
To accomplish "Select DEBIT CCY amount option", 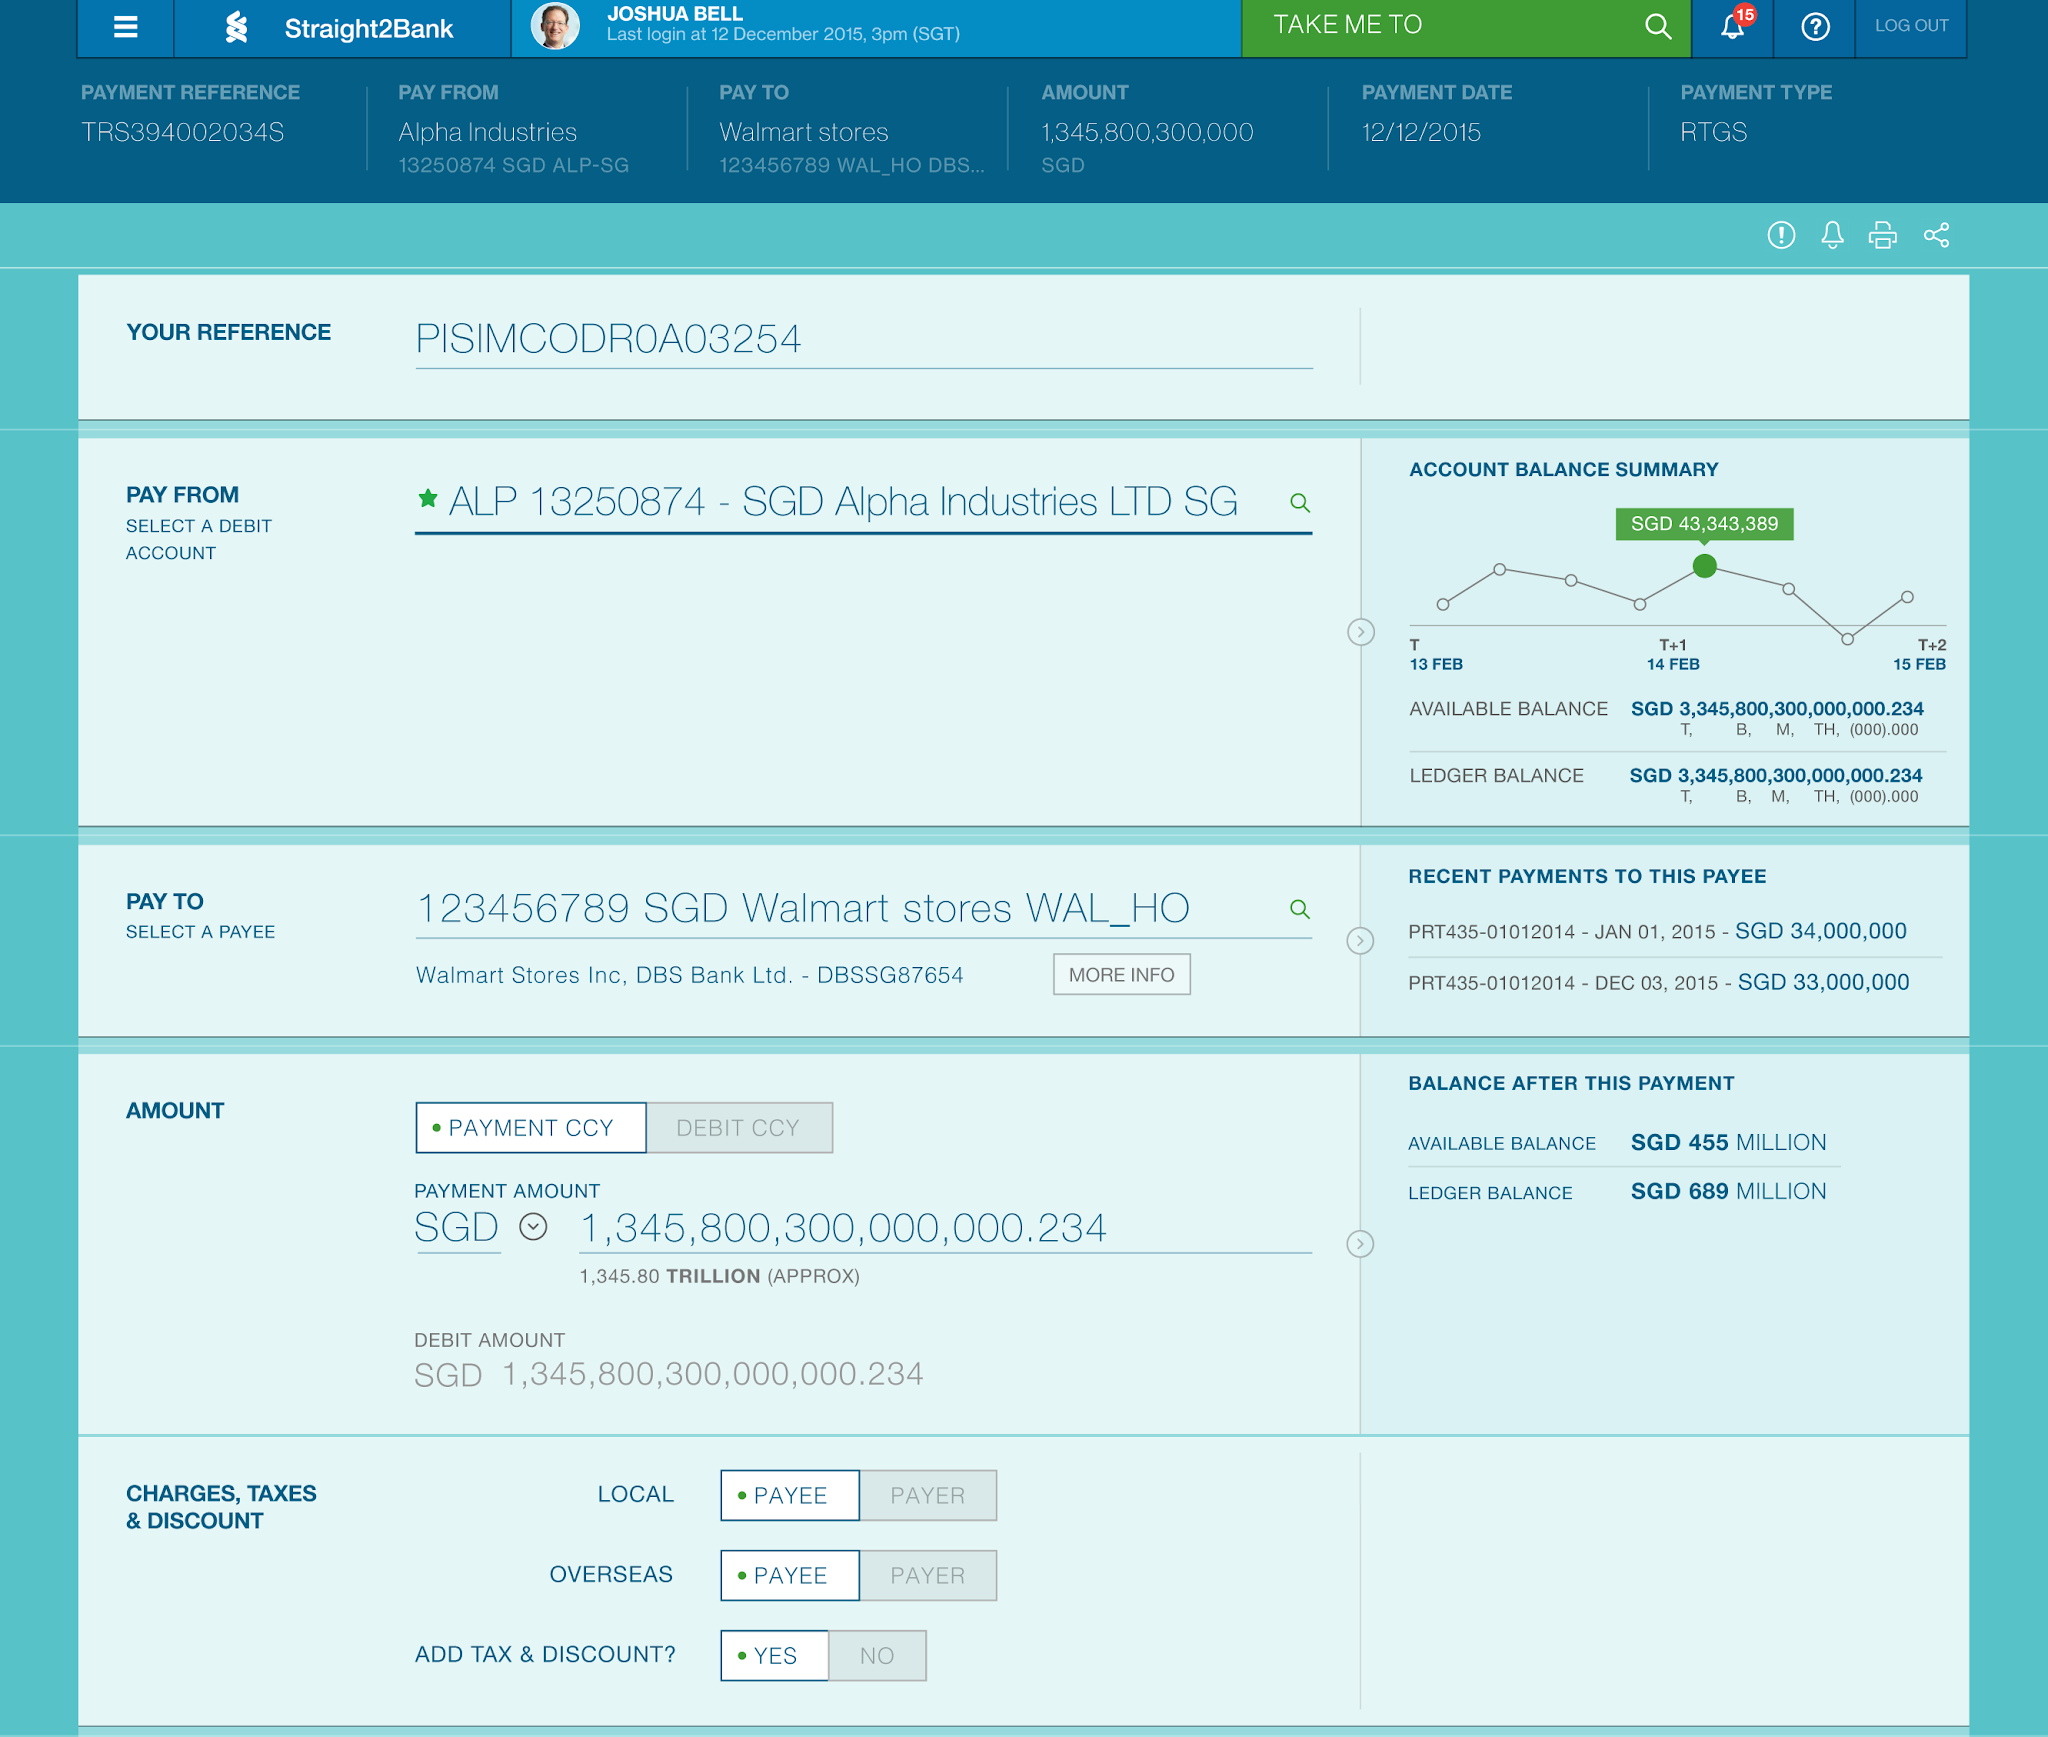I will pos(738,1128).
